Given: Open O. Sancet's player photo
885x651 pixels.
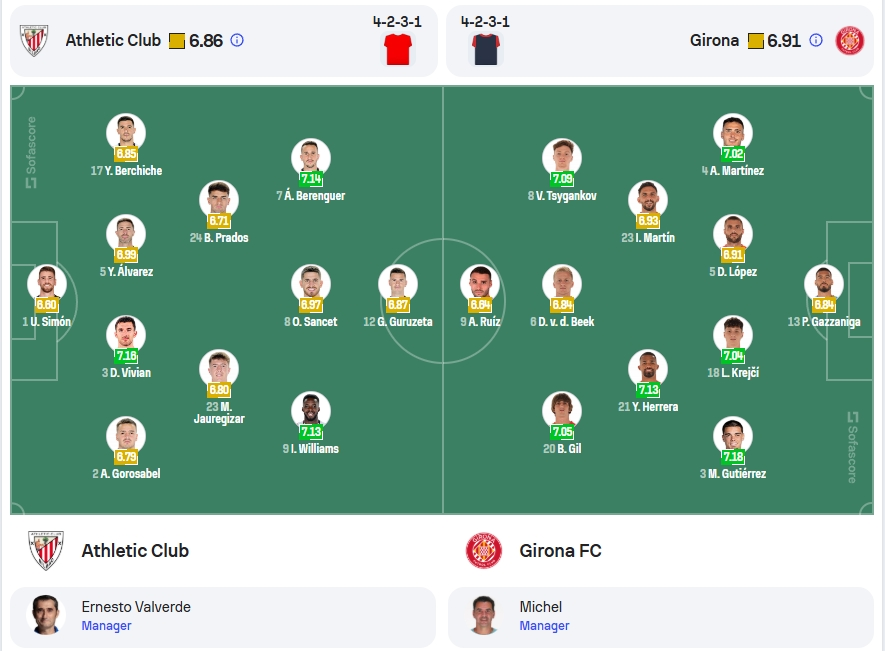Looking at the screenshot, I should point(311,283).
